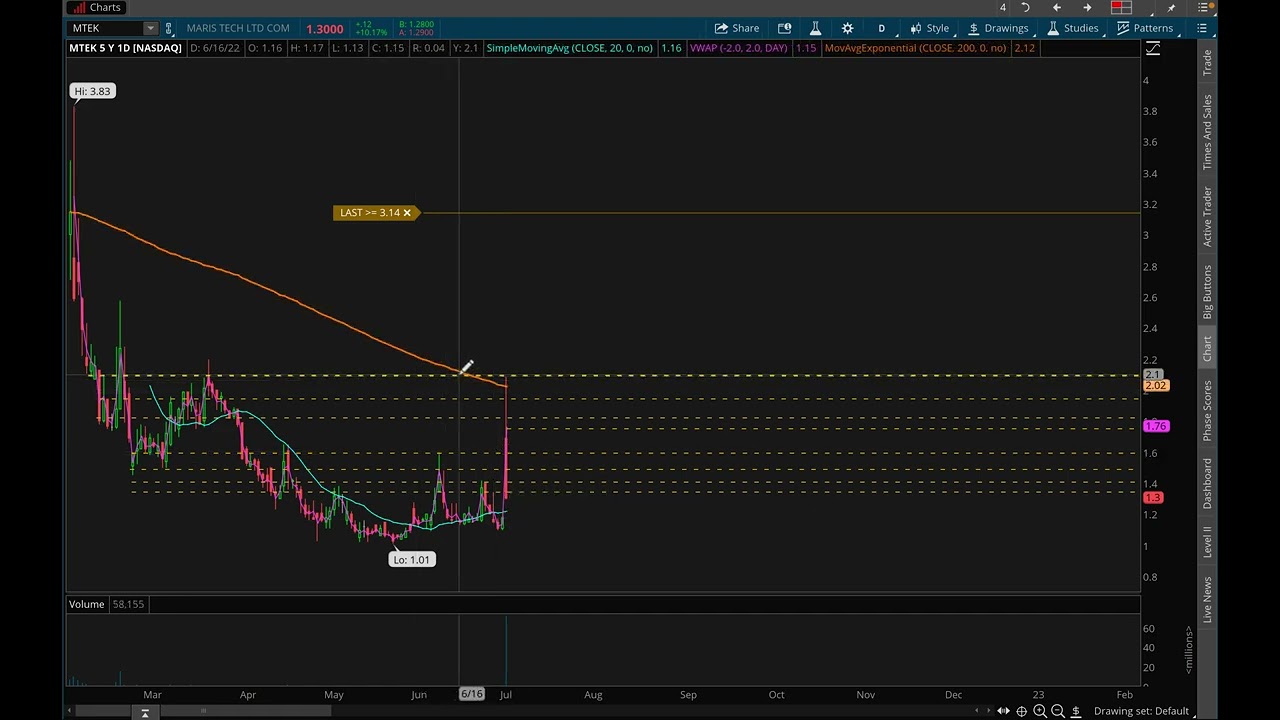Image resolution: width=1280 pixels, height=720 pixels.
Task: Open the Big Buttons sidebar tab
Action: 1207,292
